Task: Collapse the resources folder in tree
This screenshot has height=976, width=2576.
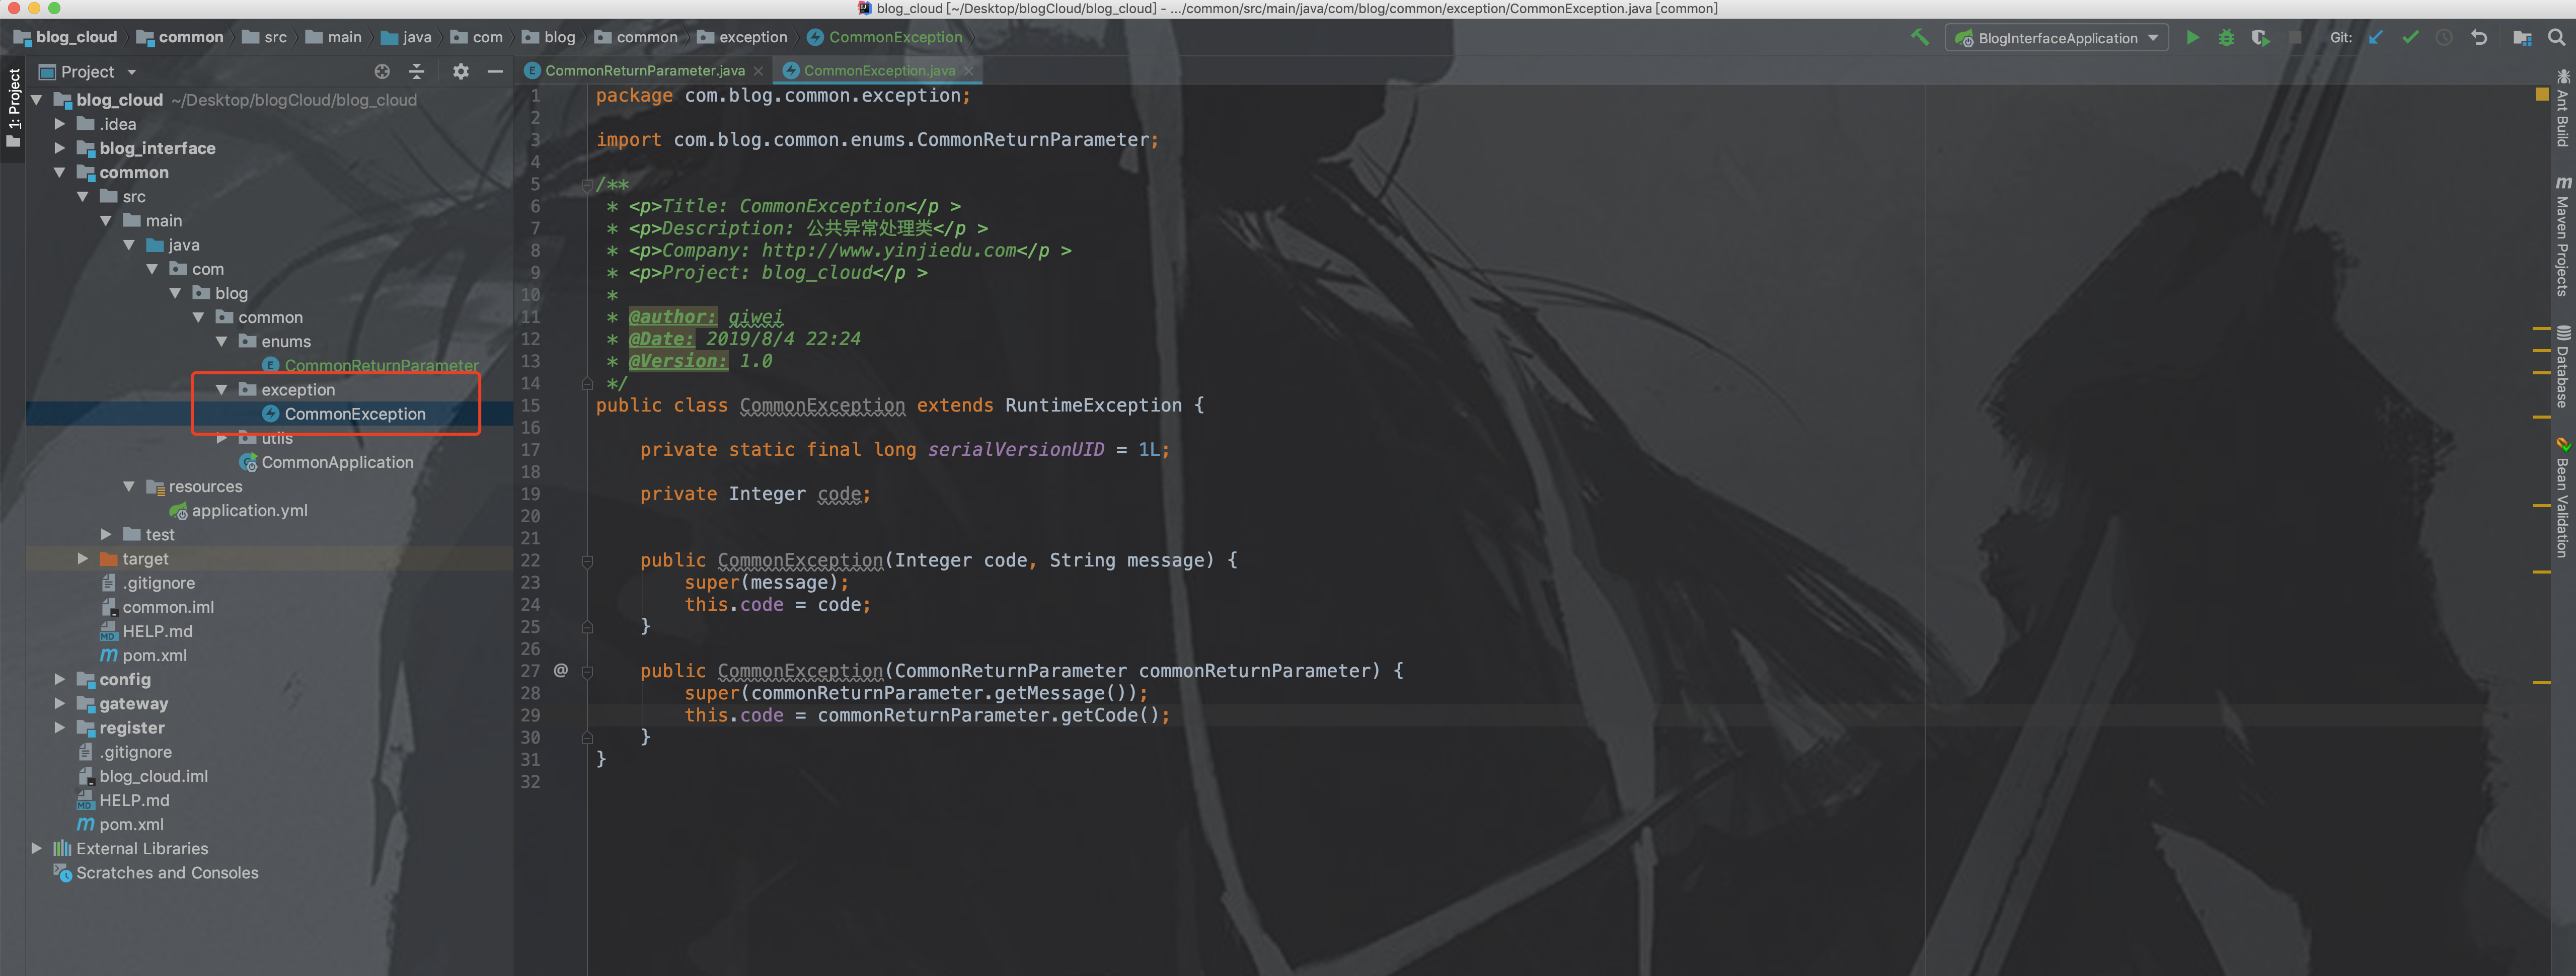Action: pyautogui.click(x=129, y=486)
